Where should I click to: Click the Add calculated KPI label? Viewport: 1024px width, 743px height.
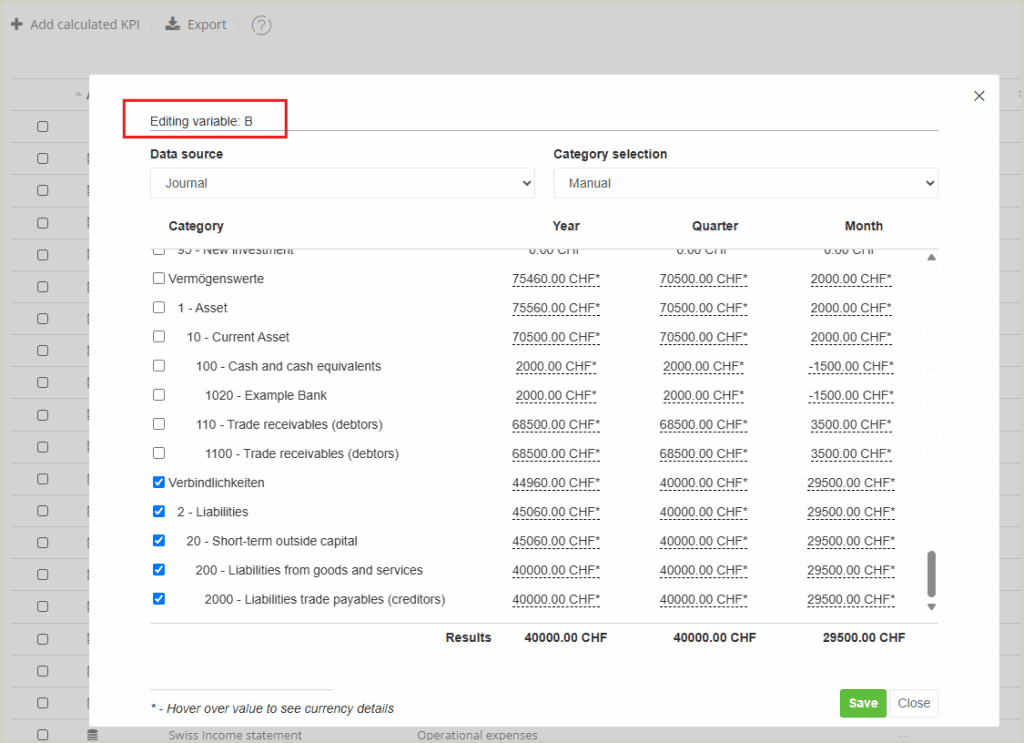coord(85,25)
